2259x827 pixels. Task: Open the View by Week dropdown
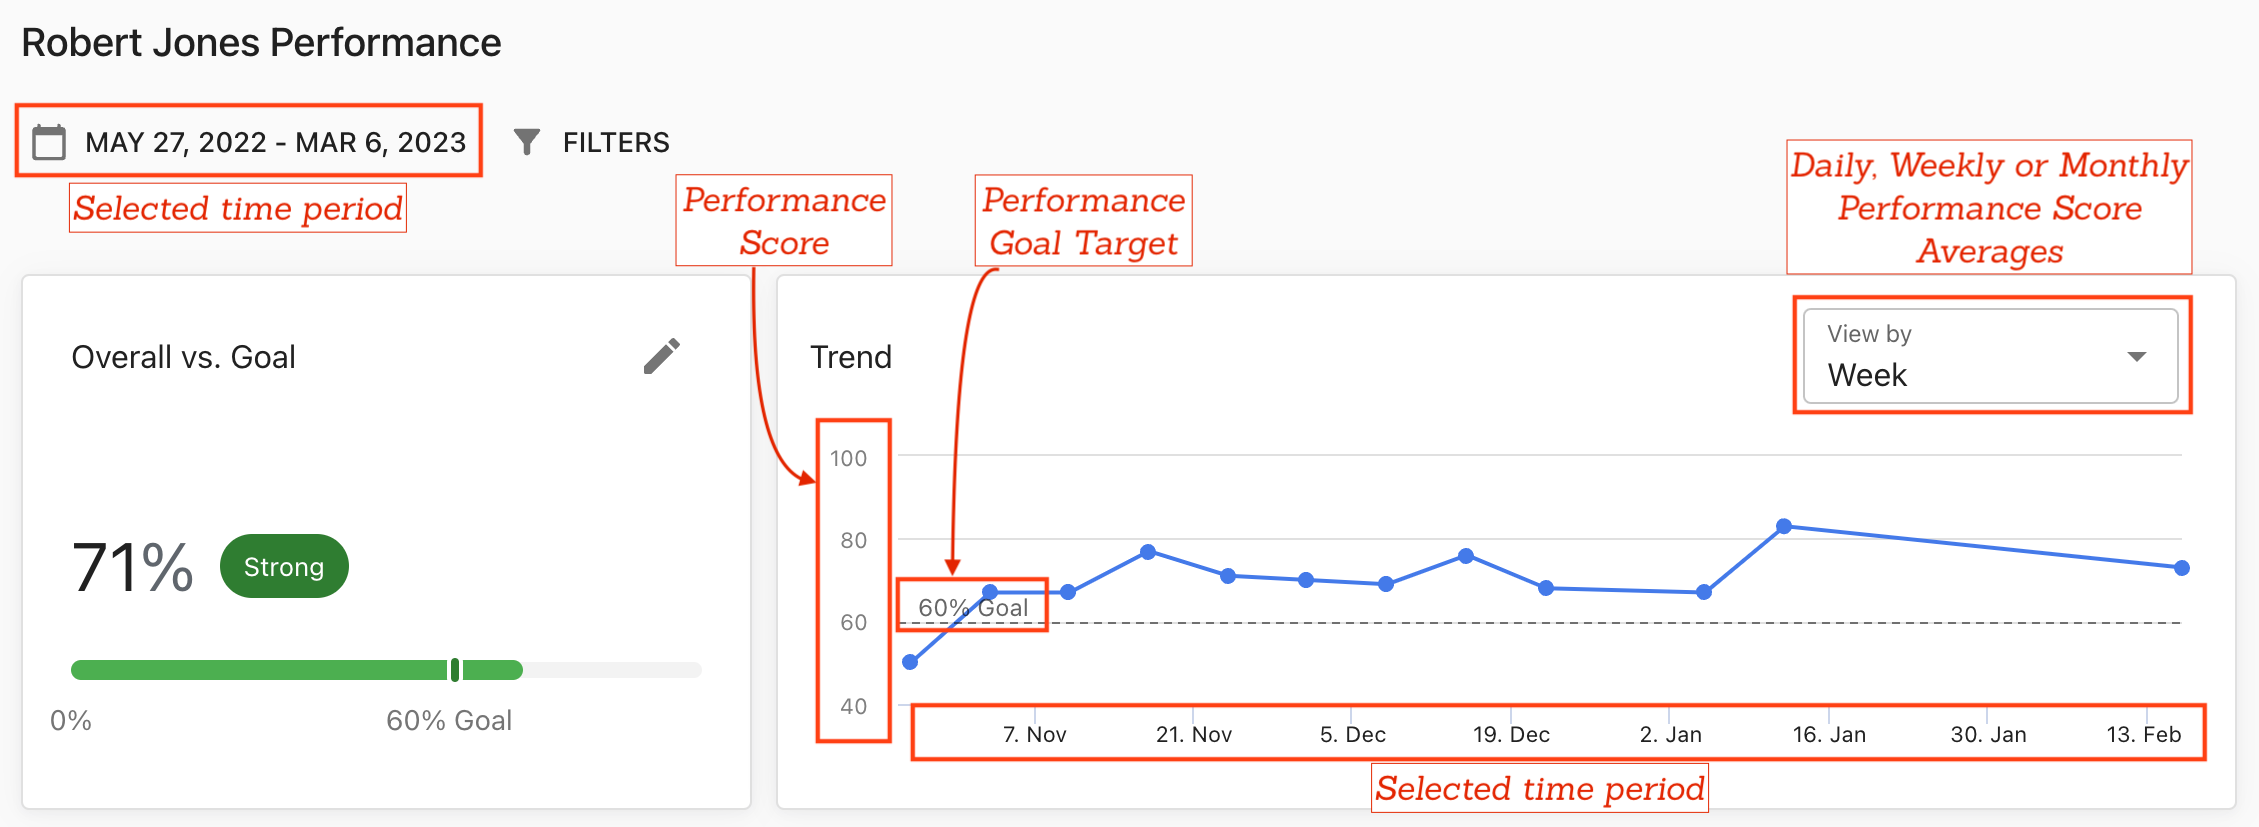1989,356
